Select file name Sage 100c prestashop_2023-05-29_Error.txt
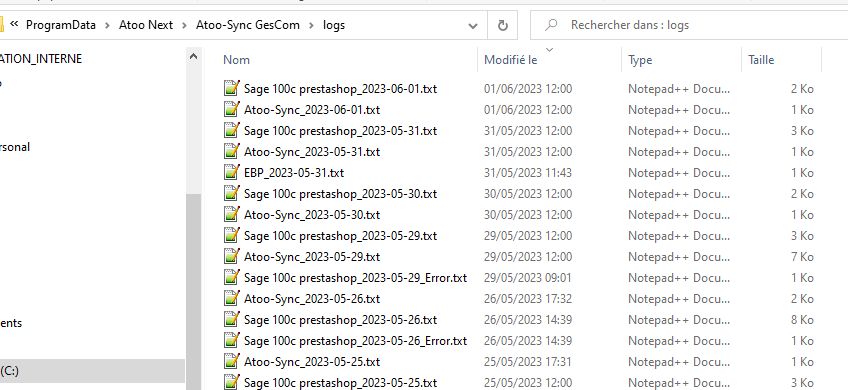The width and height of the screenshot is (848, 390). (x=355, y=277)
